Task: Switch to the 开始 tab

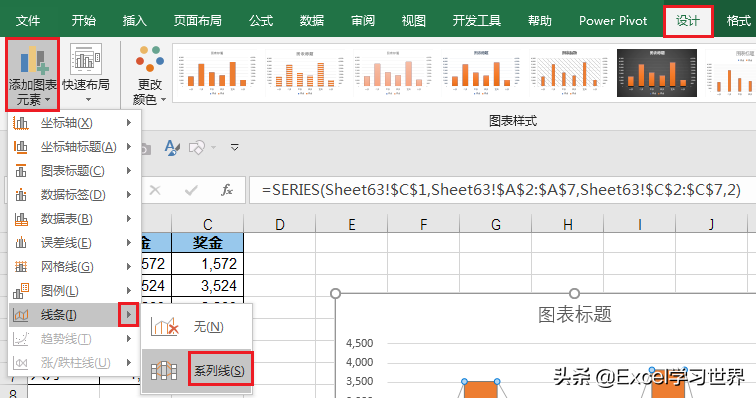Action: pos(83,21)
